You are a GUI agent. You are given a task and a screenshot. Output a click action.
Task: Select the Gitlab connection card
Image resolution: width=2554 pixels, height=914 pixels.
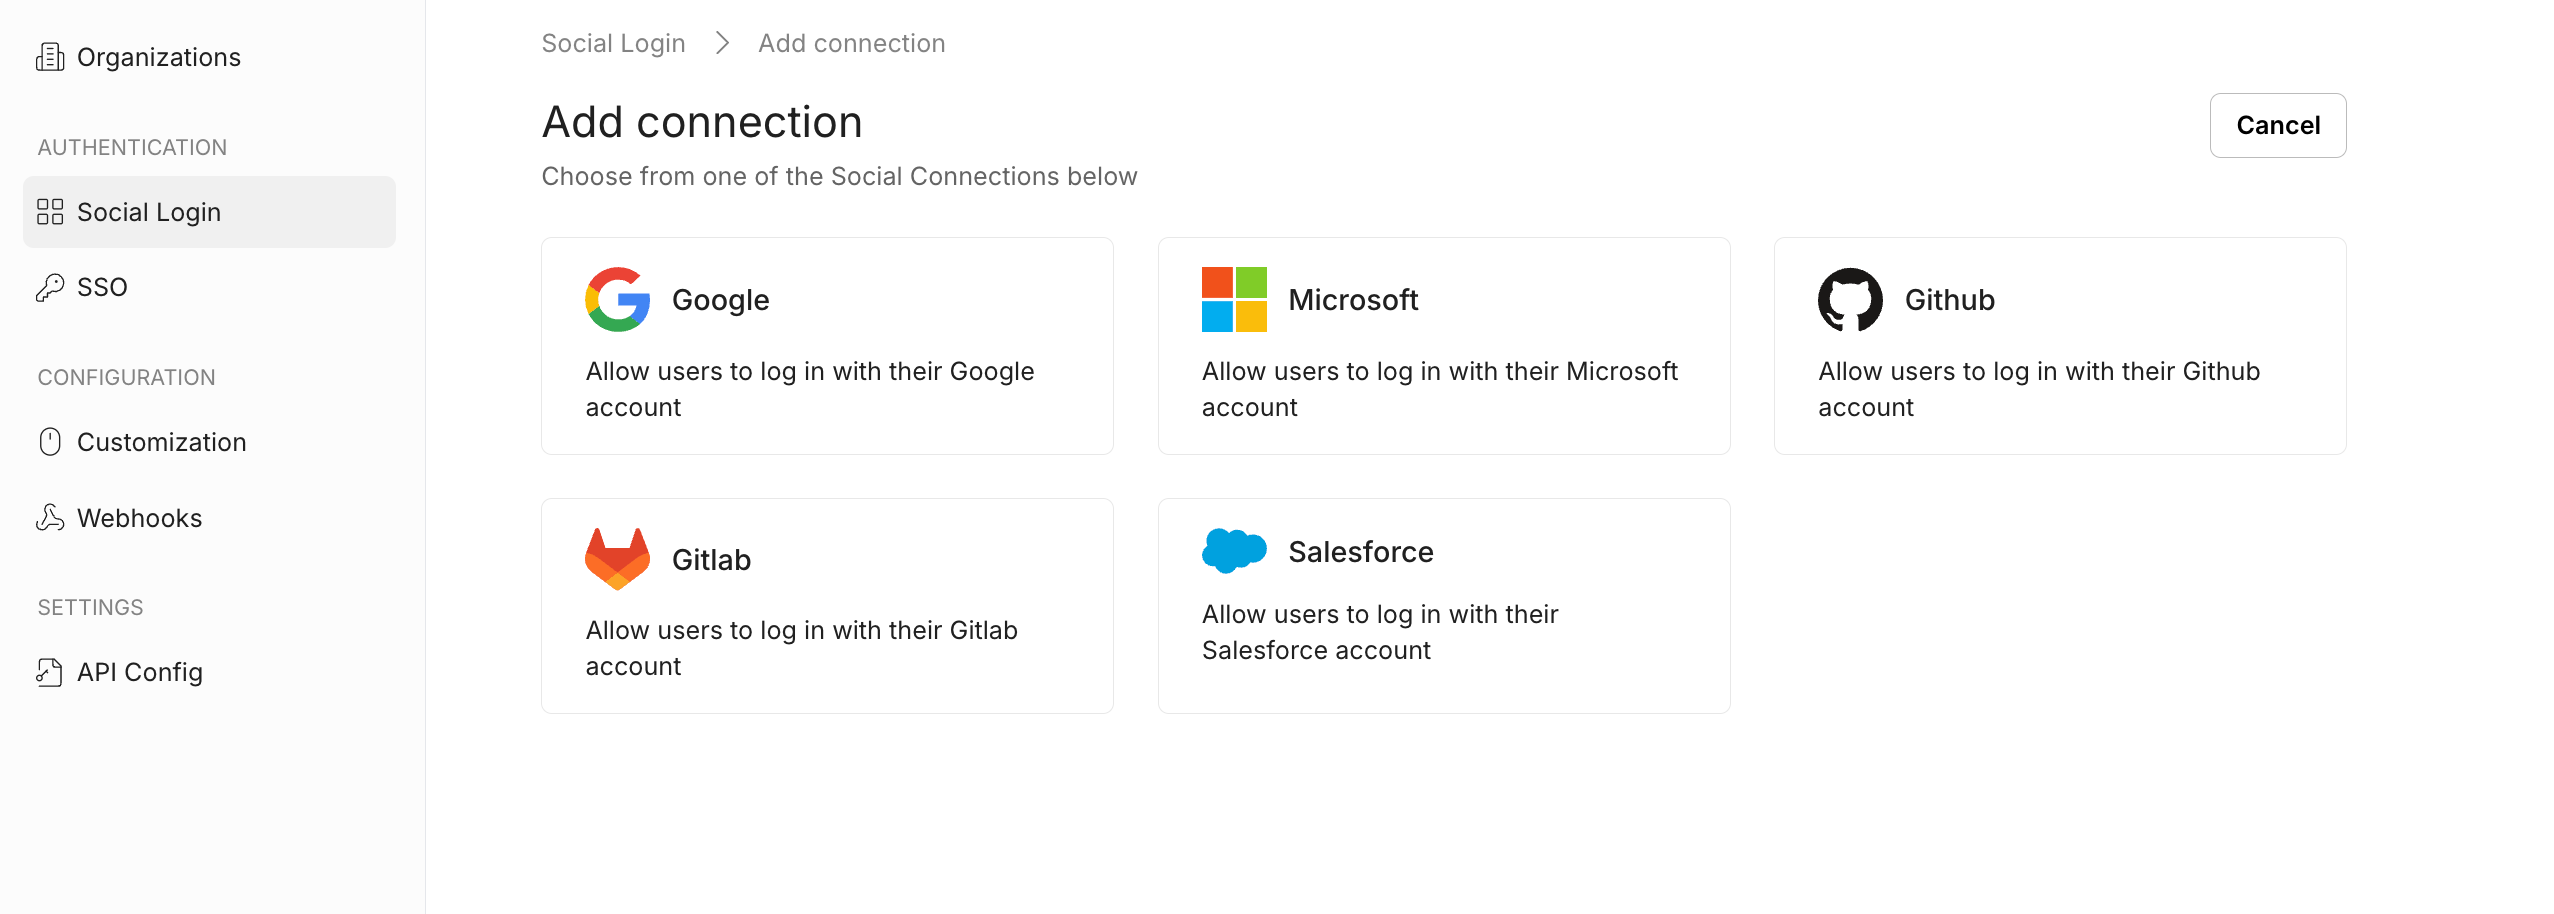[x=826, y=605]
